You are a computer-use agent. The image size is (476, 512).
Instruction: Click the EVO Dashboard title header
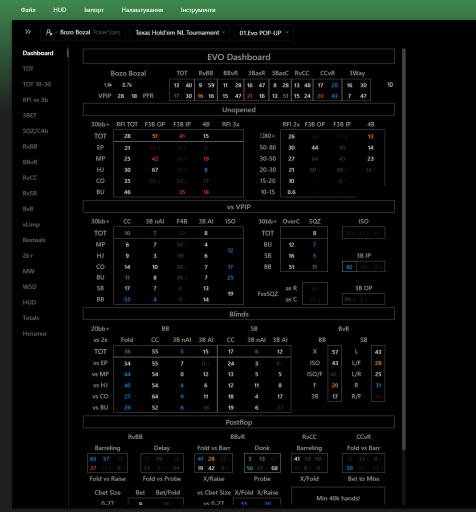[x=239, y=57]
